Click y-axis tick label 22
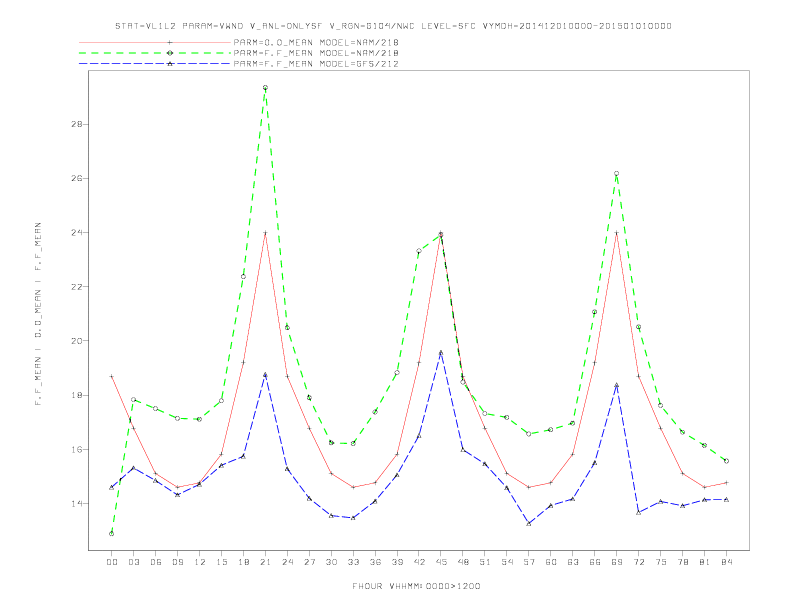This screenshot has height=612, width=792. tap(76, 287)
